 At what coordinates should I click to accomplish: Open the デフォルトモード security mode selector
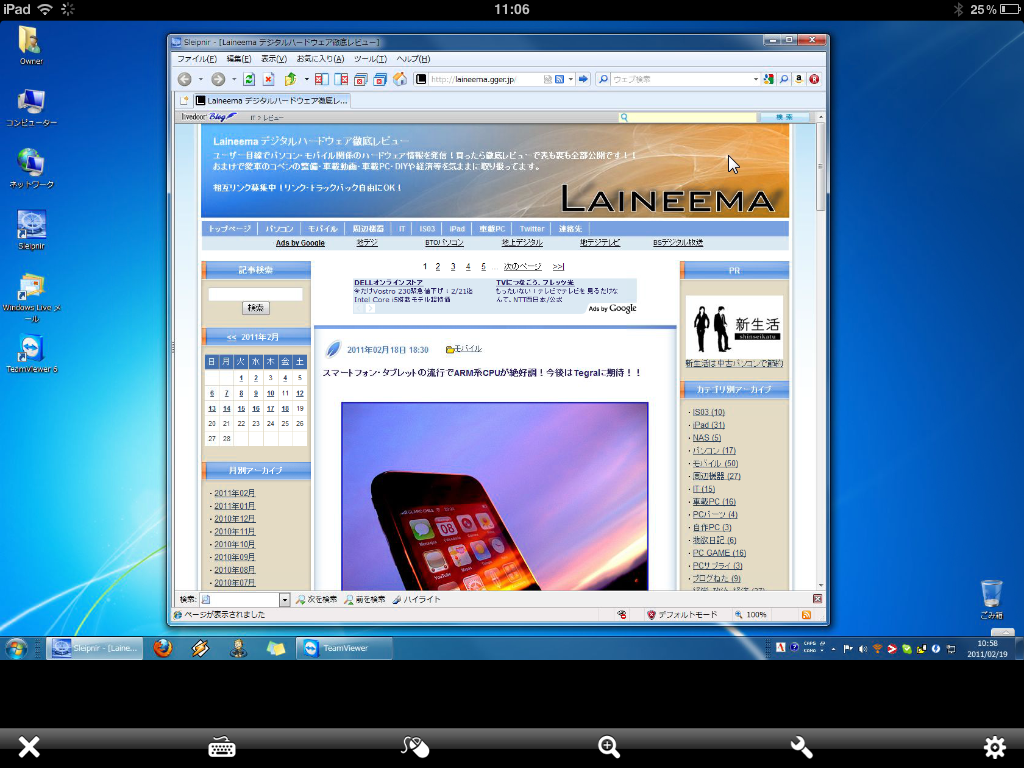click(x=682, y=615)
